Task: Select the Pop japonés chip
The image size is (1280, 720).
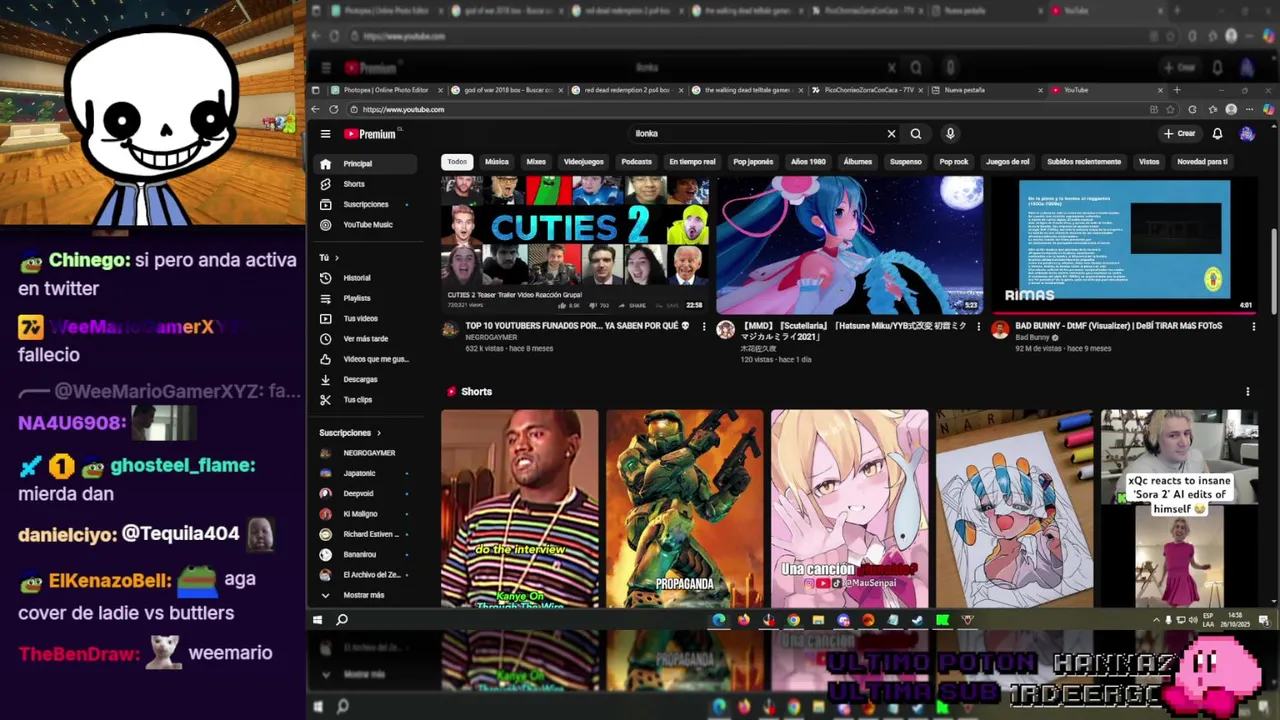Action: [x=753, y=162]
